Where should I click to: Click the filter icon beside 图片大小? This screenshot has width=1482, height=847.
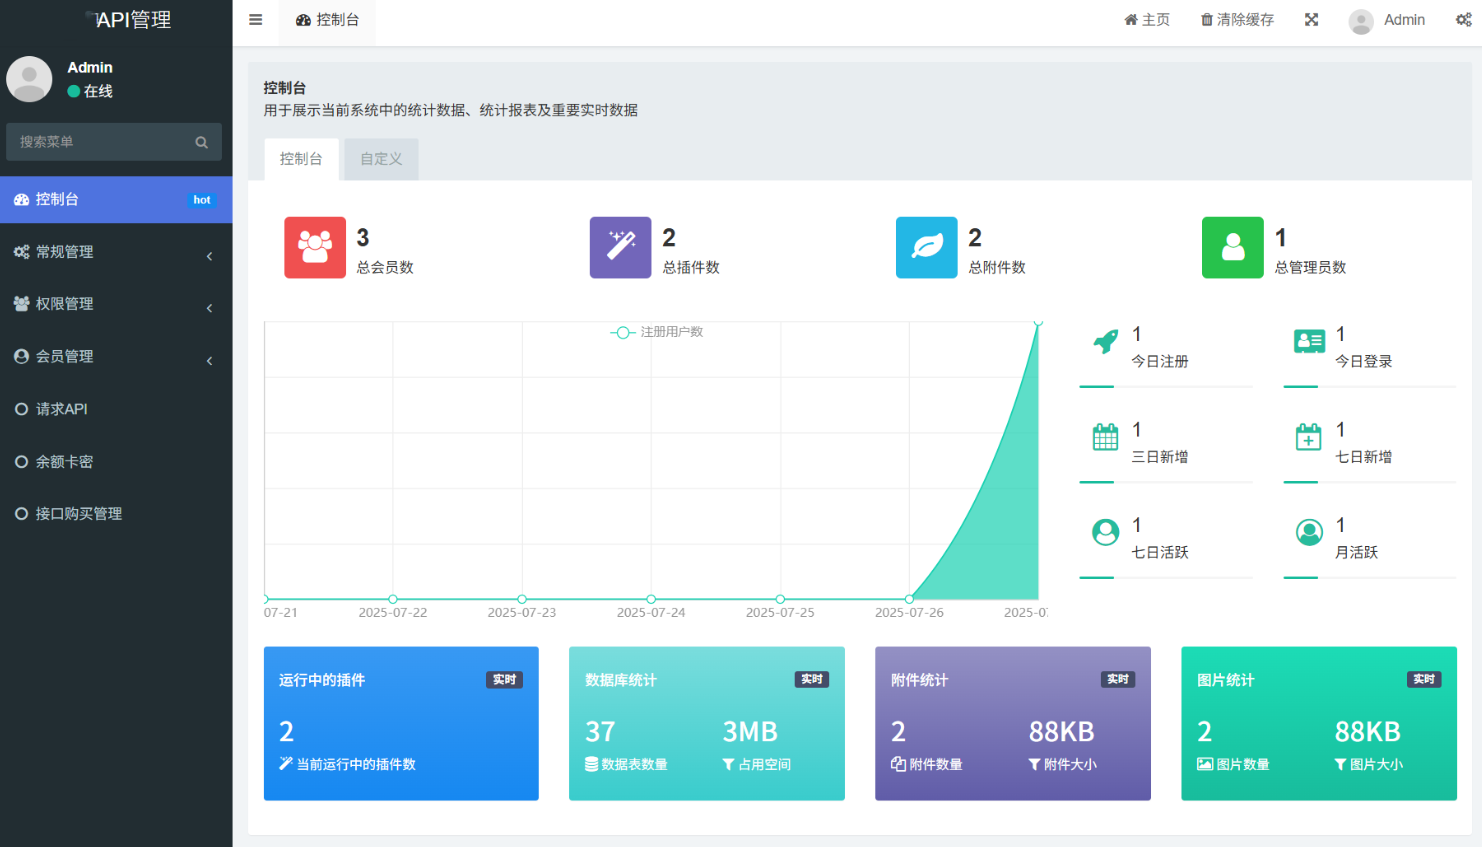click(x=1340, y=764)
